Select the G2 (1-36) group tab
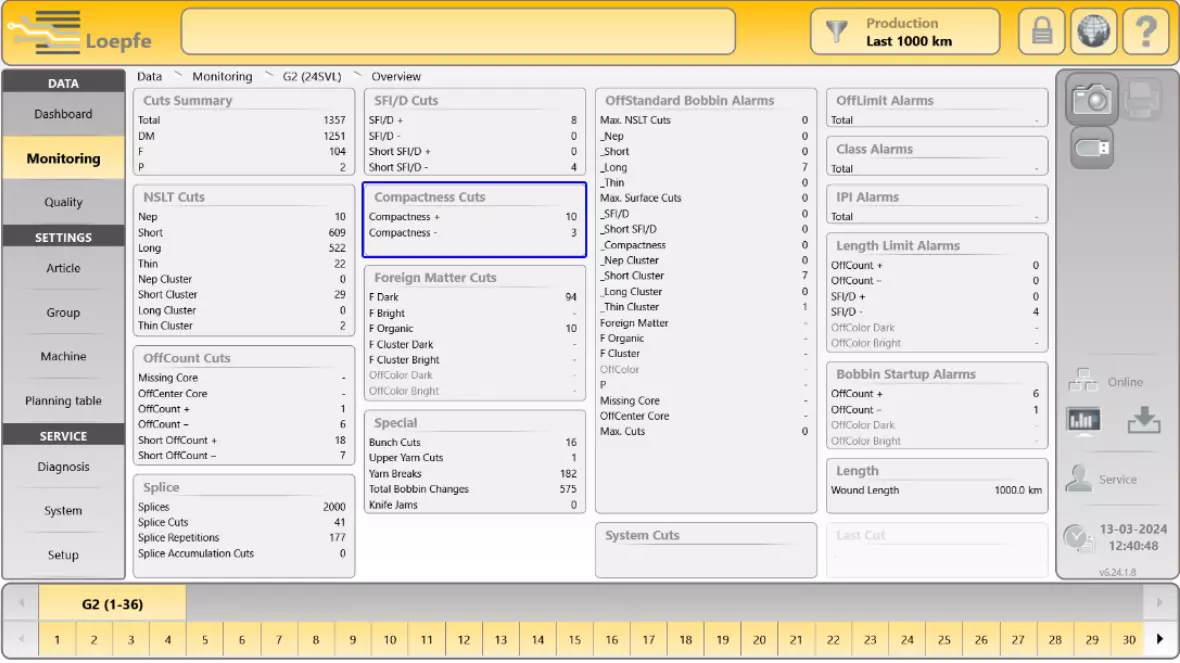 coord(112,604)
